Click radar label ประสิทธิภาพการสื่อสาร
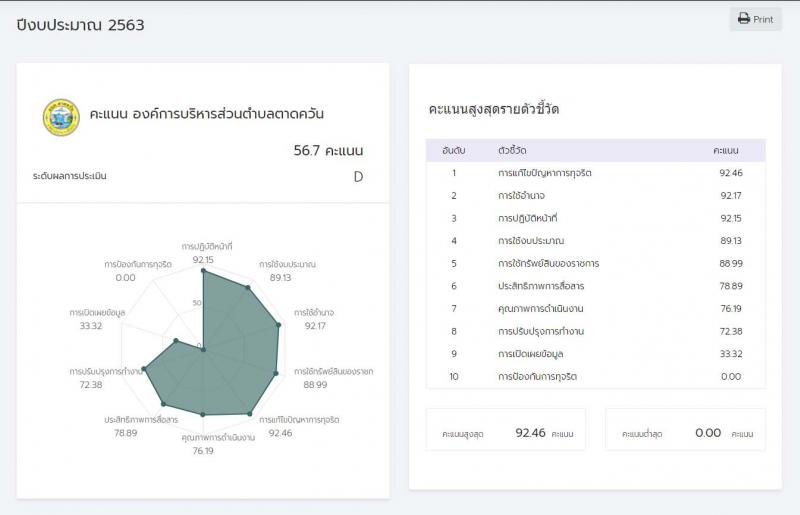800x515 pixels. click(x=141, y=420)
